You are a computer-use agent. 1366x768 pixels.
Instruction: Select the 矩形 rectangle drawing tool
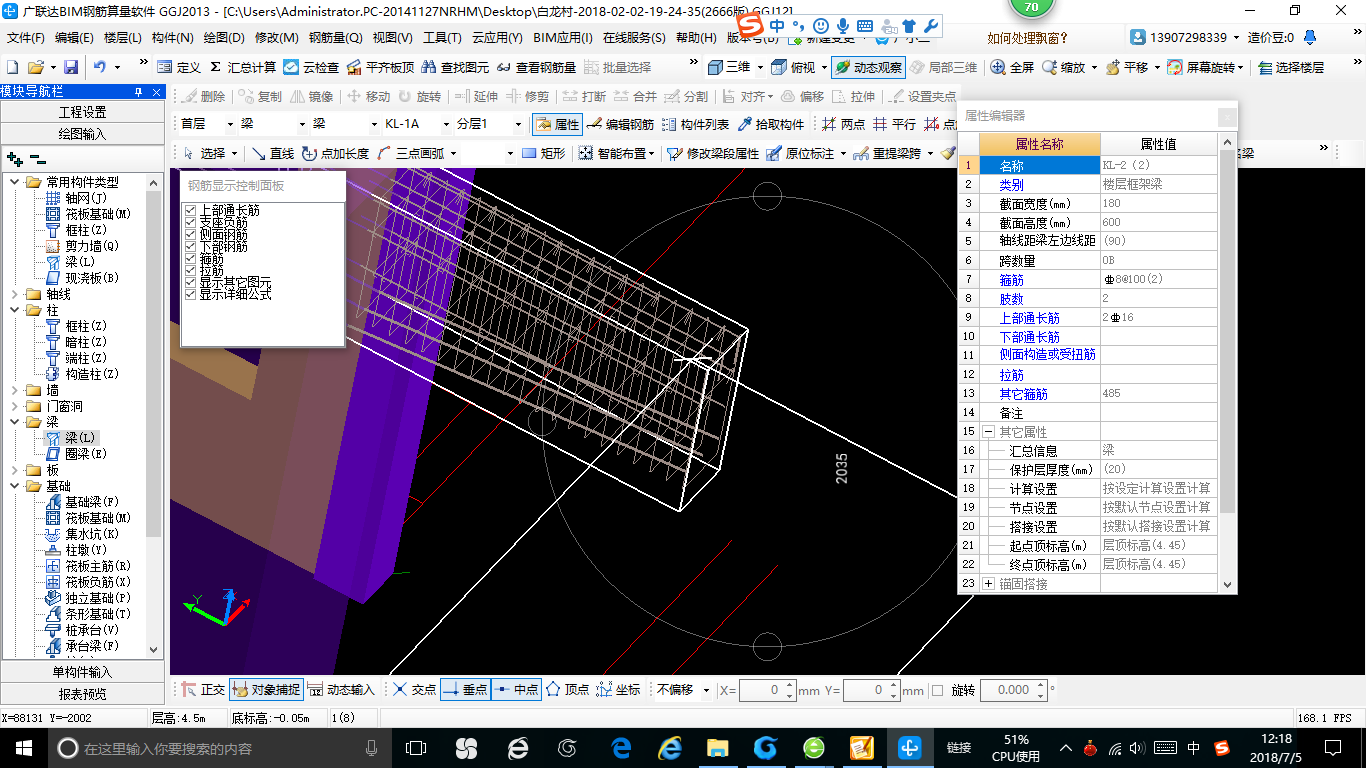click(543, 153)
